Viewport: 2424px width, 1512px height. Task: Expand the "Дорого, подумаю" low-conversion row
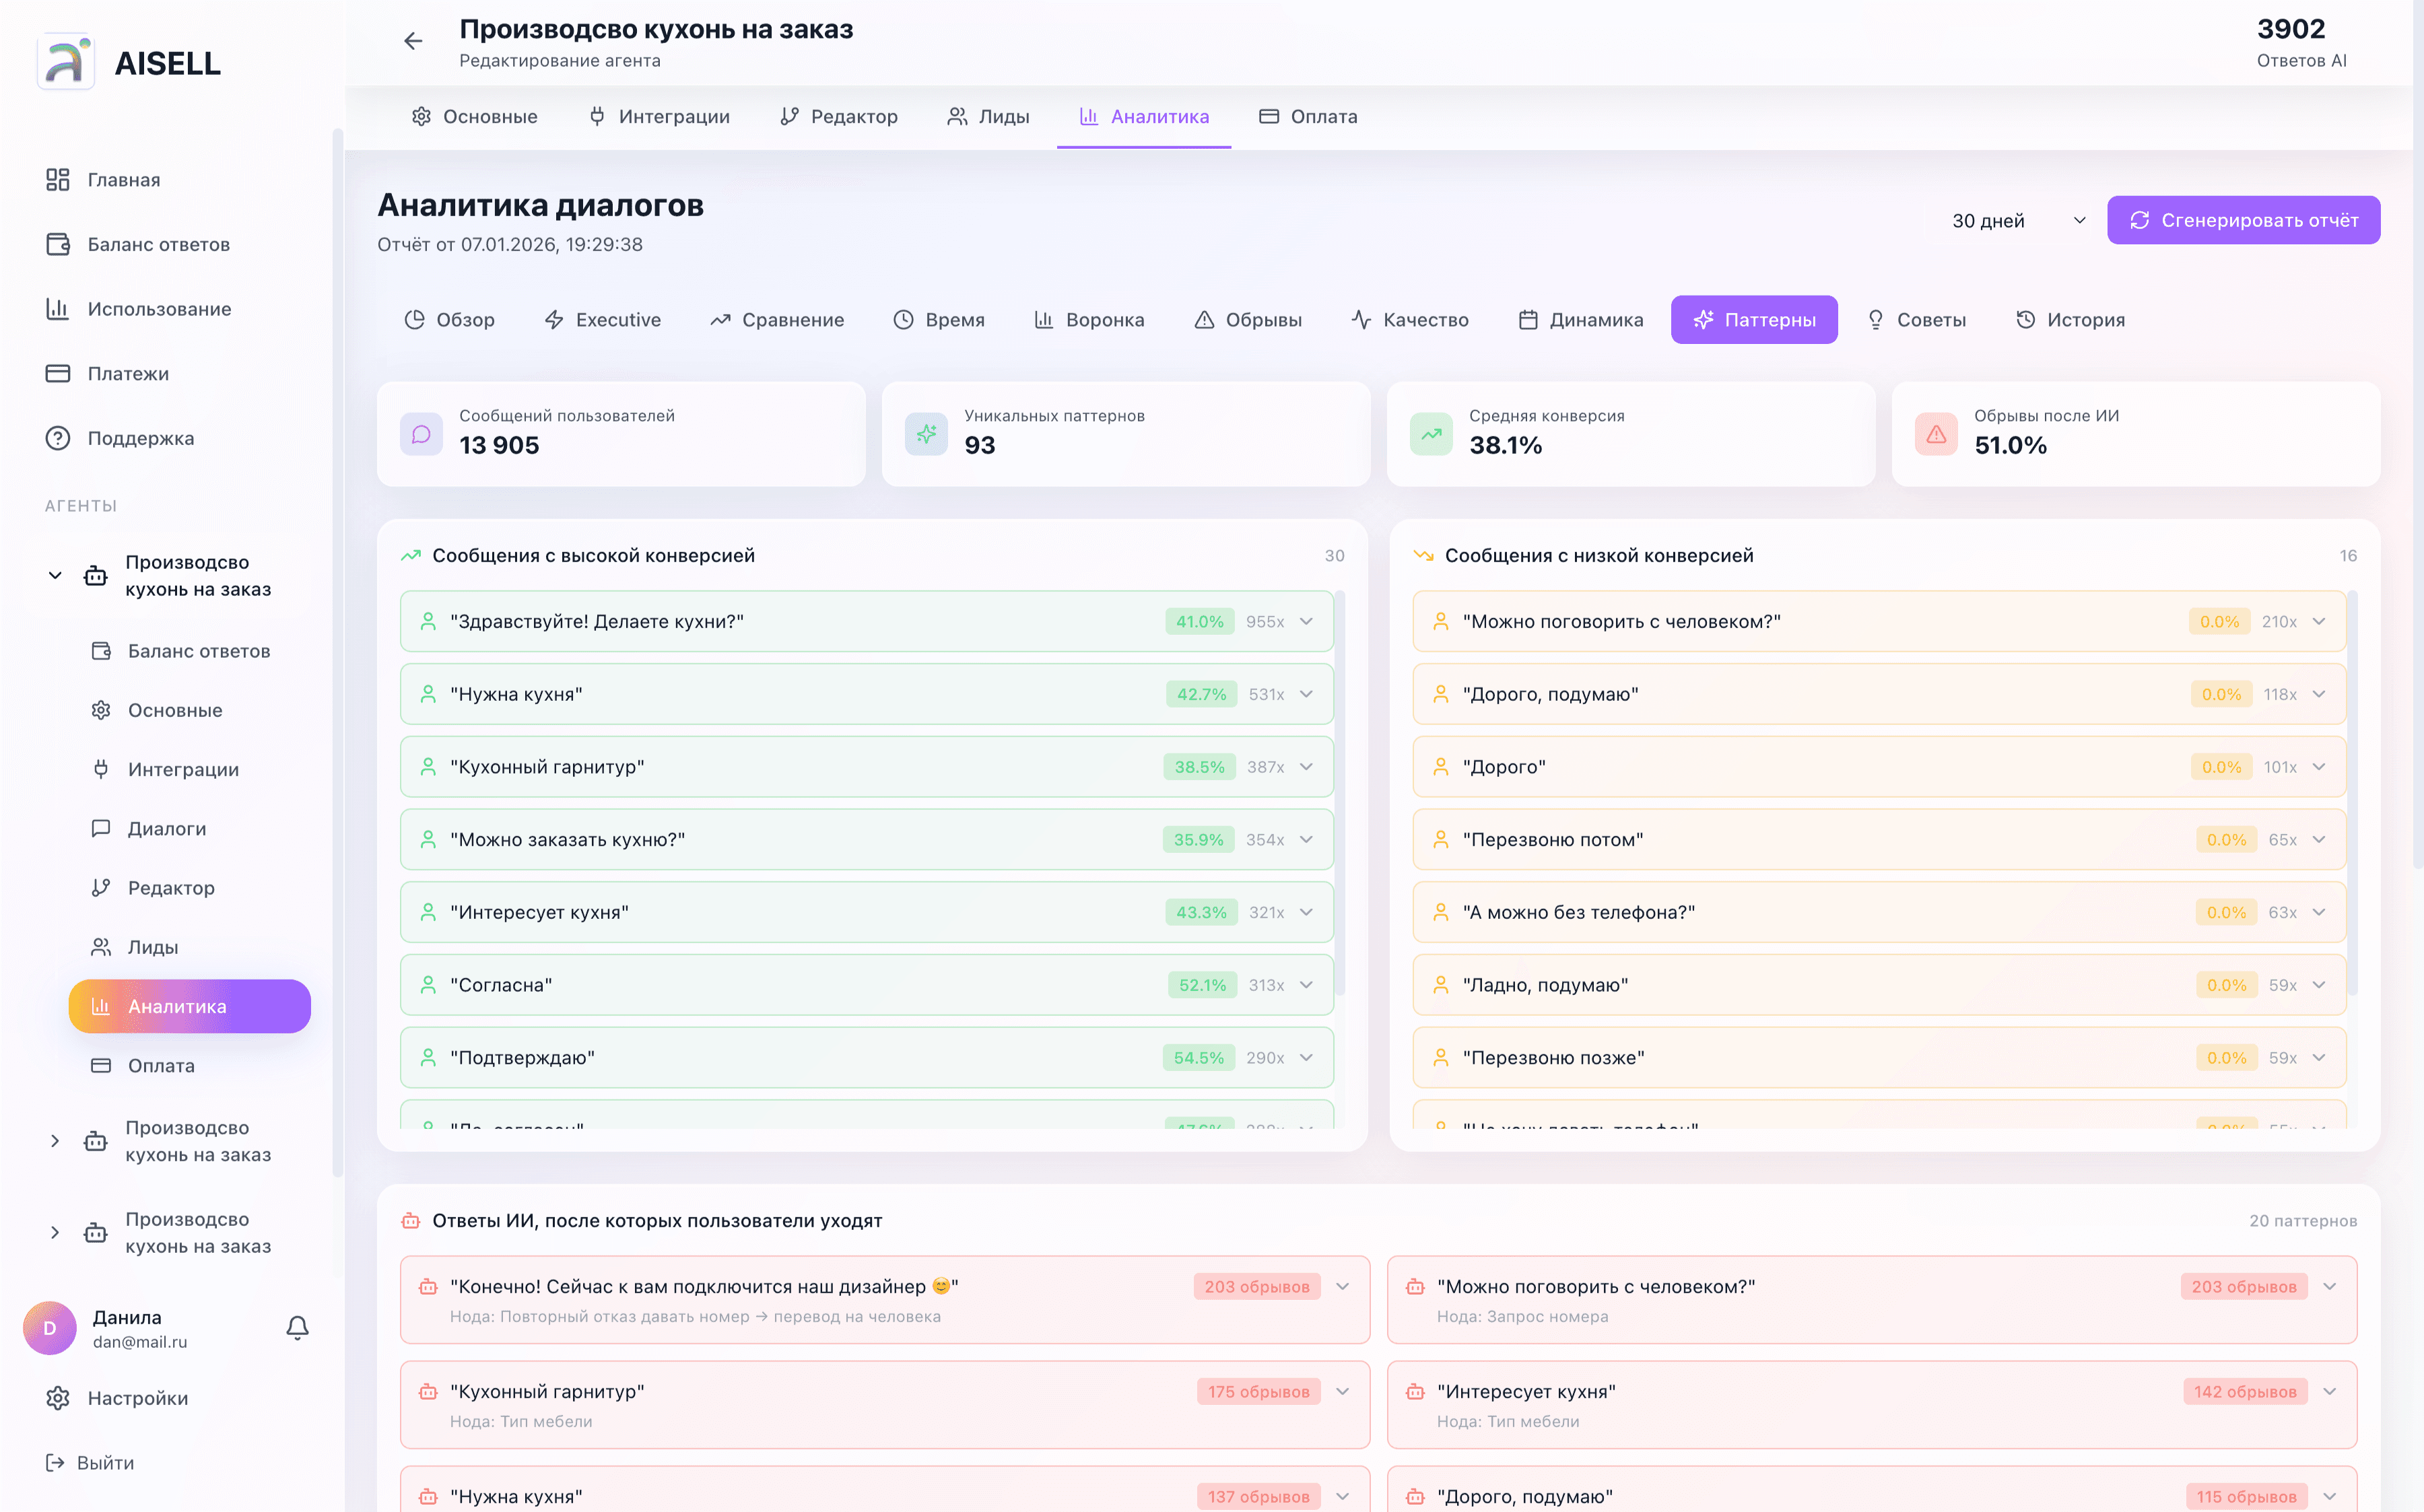click(x=2319, y=694)
